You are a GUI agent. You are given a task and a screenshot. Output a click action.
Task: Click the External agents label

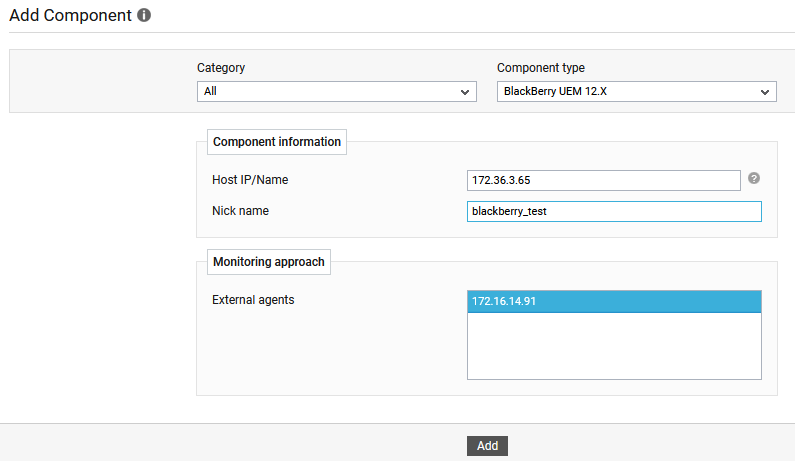point(253,300)
